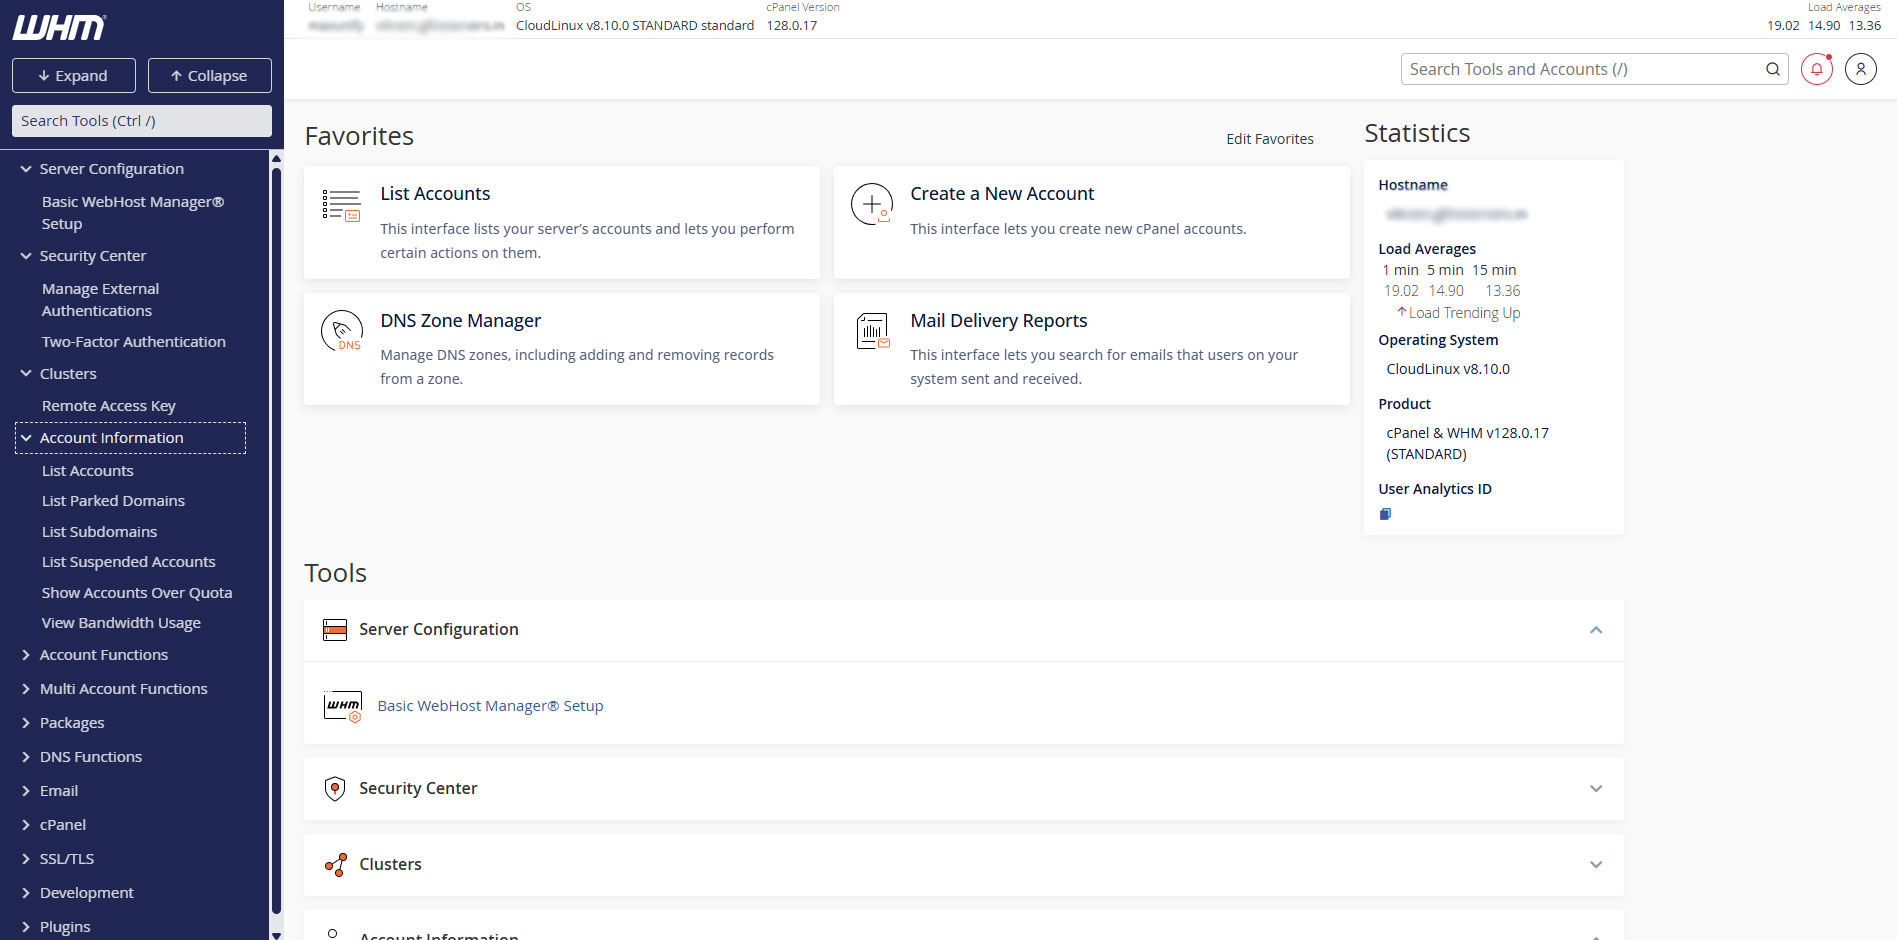This screenshot has height=940, width=1897.
Task: Collapse Clusters sidebar group
Action: (x=26, y=374)
